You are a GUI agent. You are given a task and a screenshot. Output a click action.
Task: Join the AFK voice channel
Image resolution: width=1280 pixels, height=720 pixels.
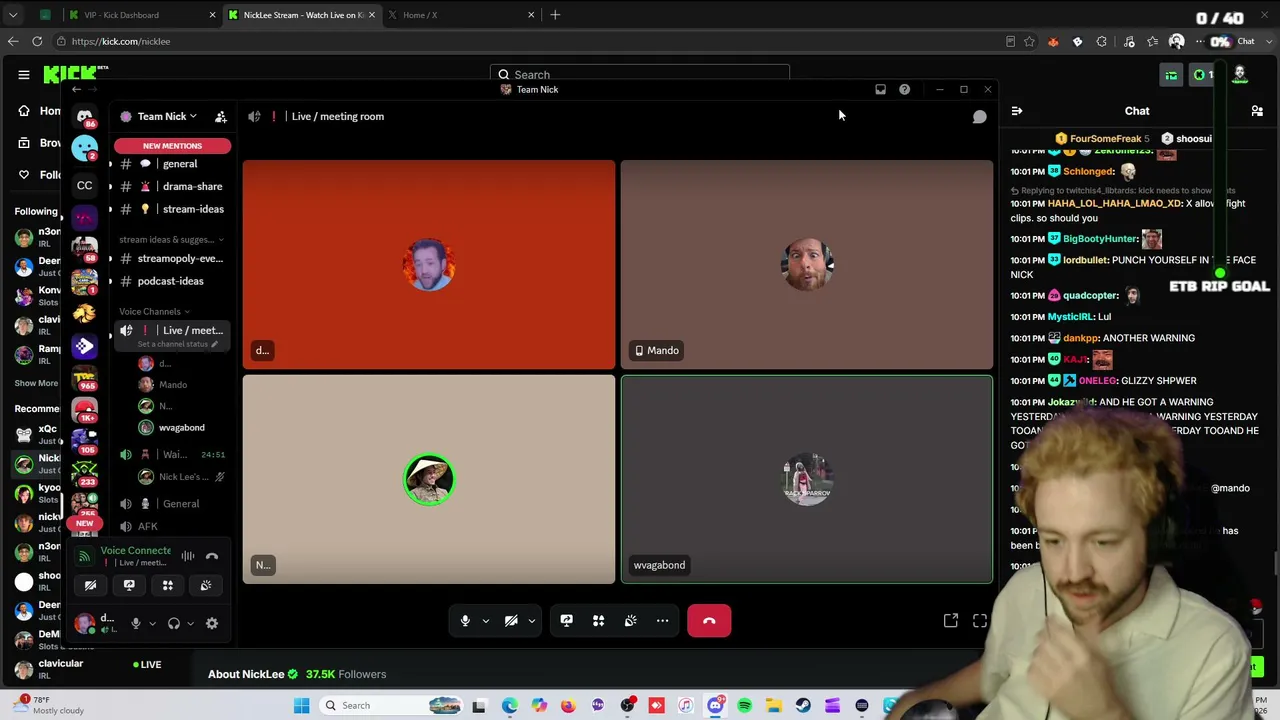click(x=172, y=526)
